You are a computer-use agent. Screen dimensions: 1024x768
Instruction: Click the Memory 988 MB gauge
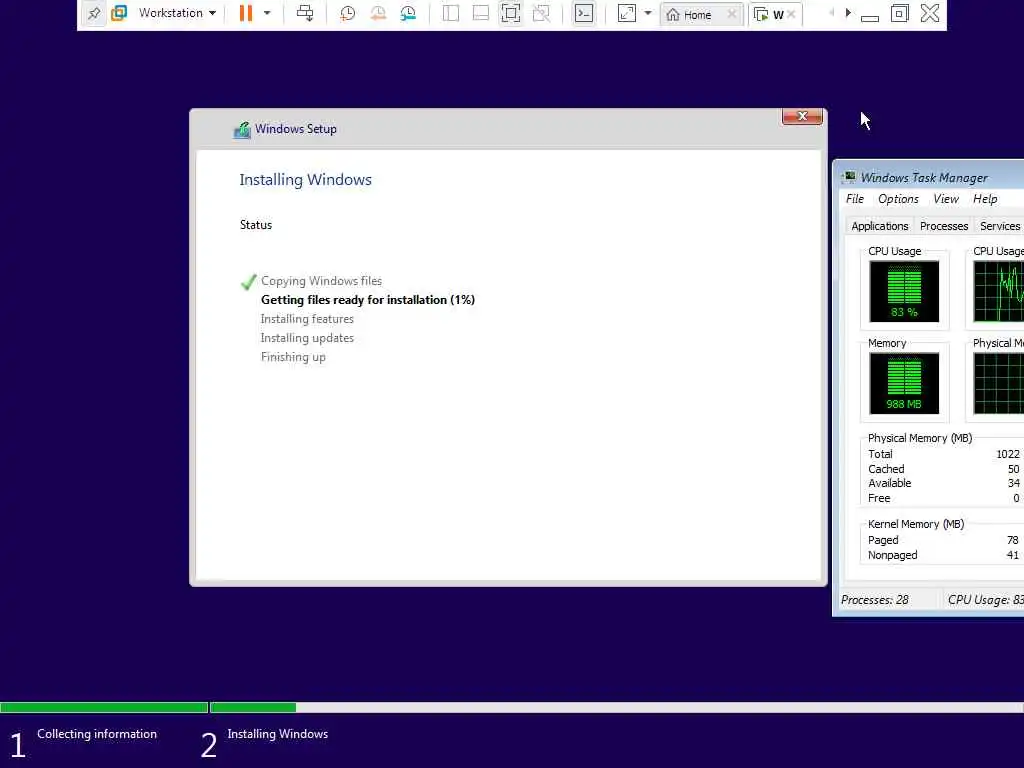pyautogui.click(x=904, y=383)
